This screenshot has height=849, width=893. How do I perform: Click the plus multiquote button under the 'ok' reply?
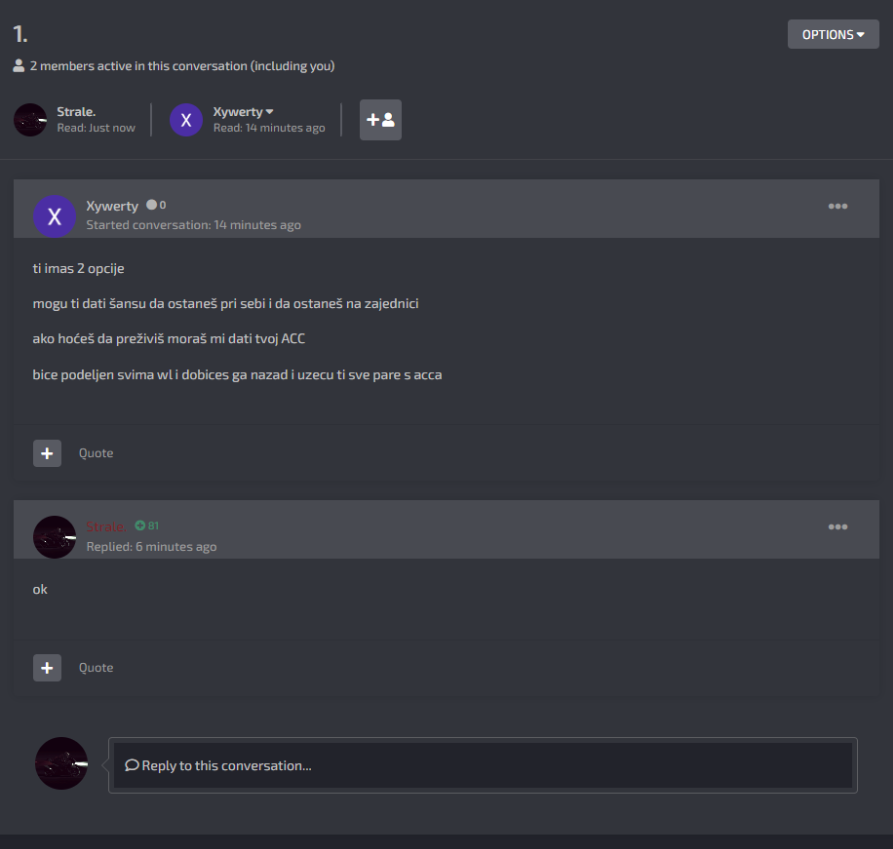pos(47,668)
